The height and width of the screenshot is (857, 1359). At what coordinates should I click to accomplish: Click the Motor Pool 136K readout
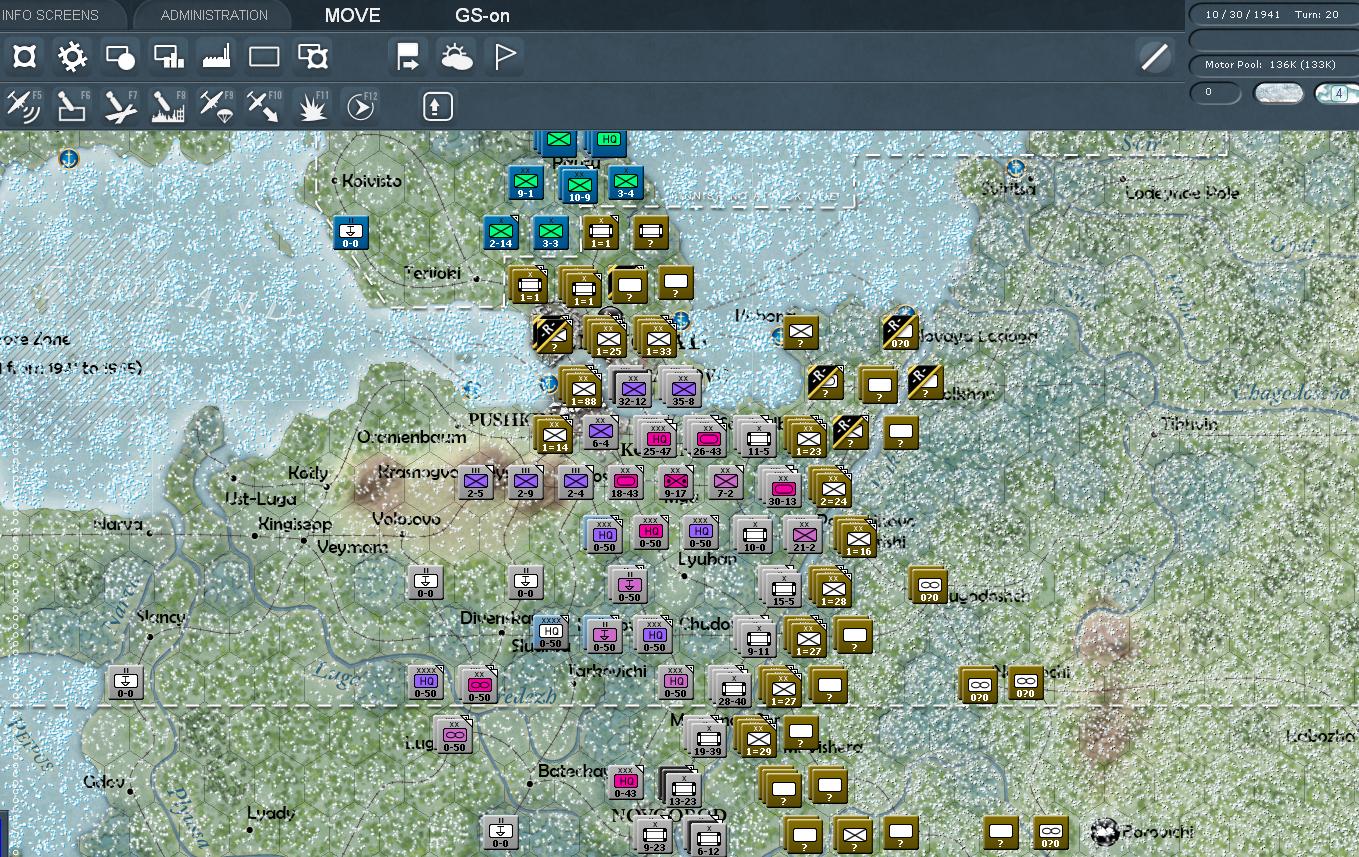click(1272, 65)
